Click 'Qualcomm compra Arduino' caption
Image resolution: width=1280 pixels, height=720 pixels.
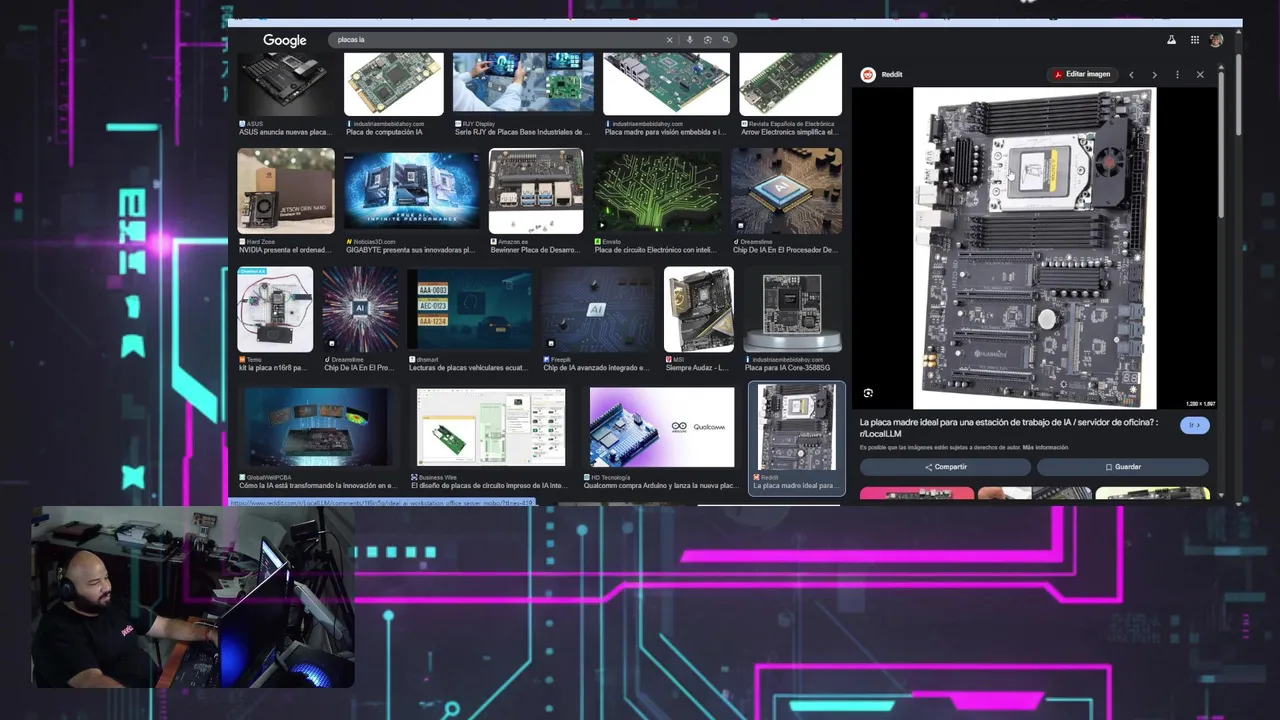662,486
